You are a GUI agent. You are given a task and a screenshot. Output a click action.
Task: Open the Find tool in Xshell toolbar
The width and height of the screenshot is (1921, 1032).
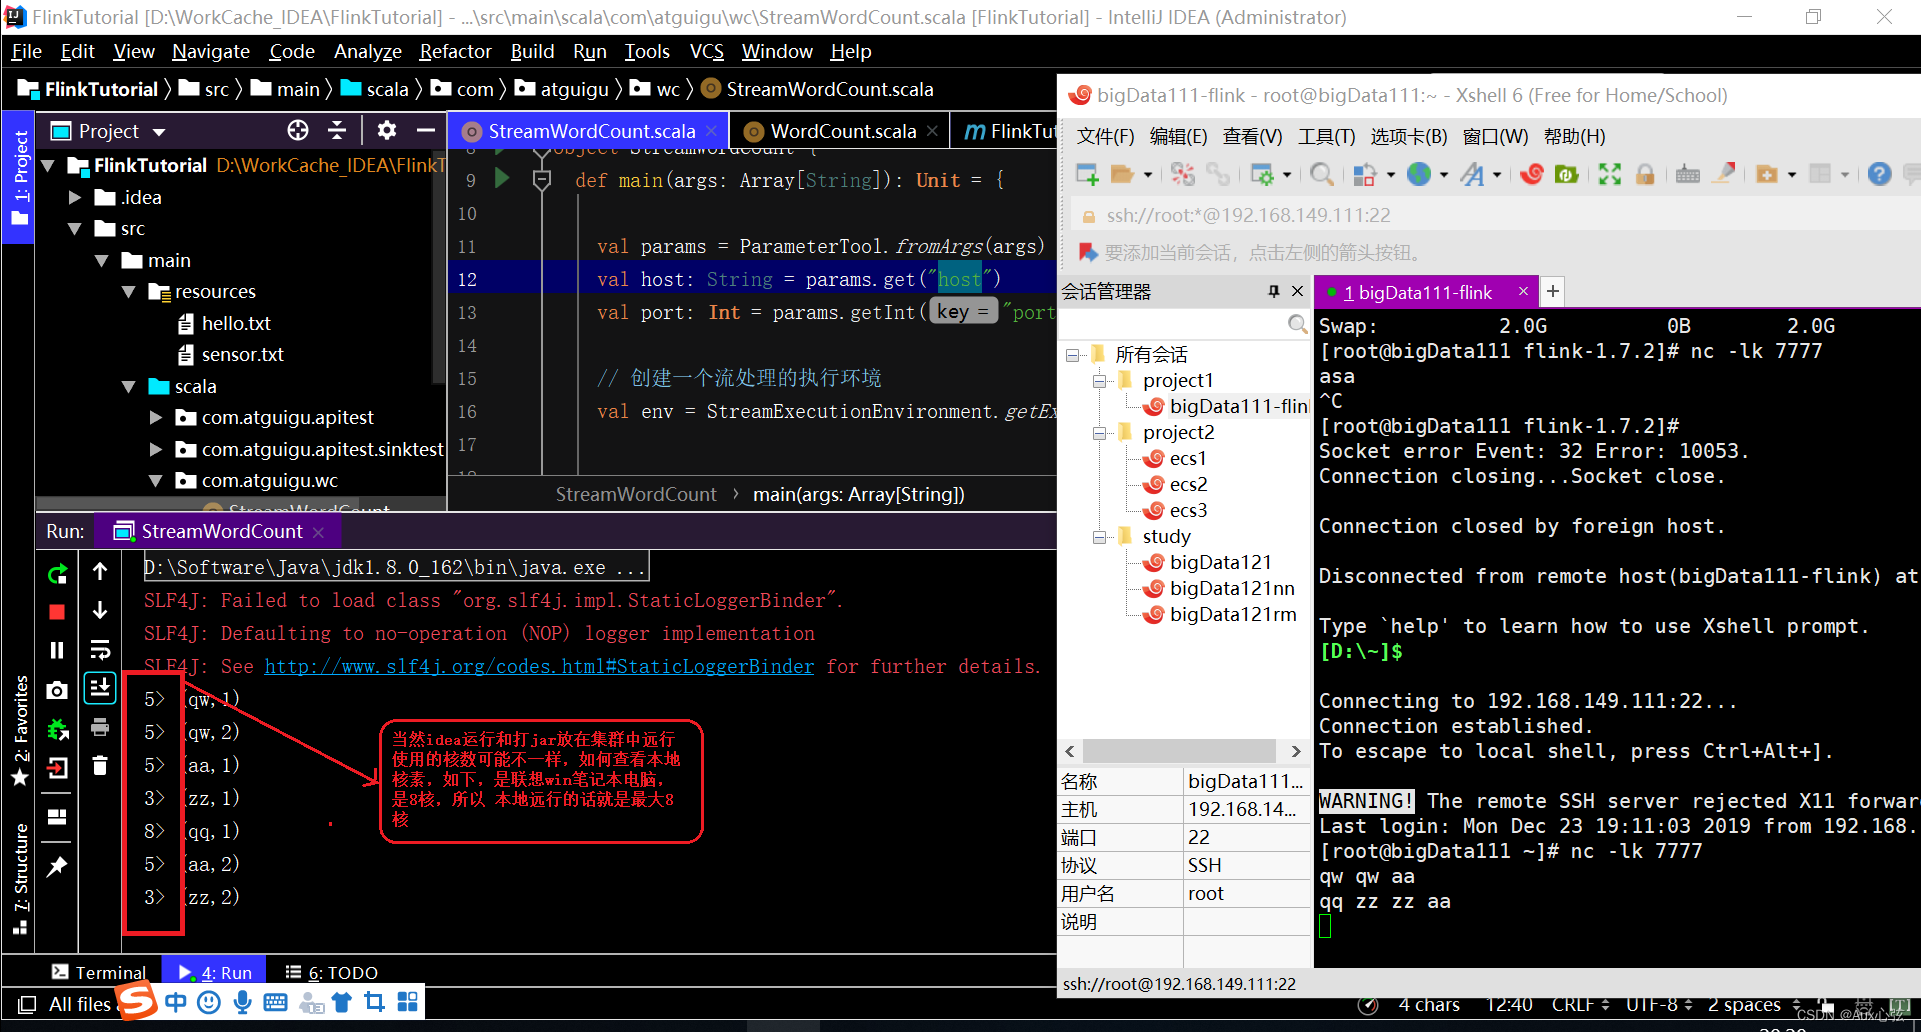point(1320,174)
